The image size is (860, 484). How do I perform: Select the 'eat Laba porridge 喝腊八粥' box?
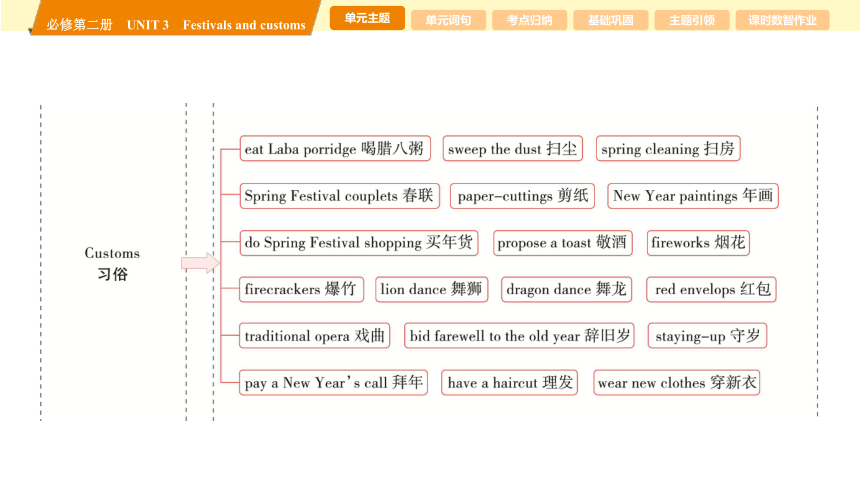tap(335, 149)
